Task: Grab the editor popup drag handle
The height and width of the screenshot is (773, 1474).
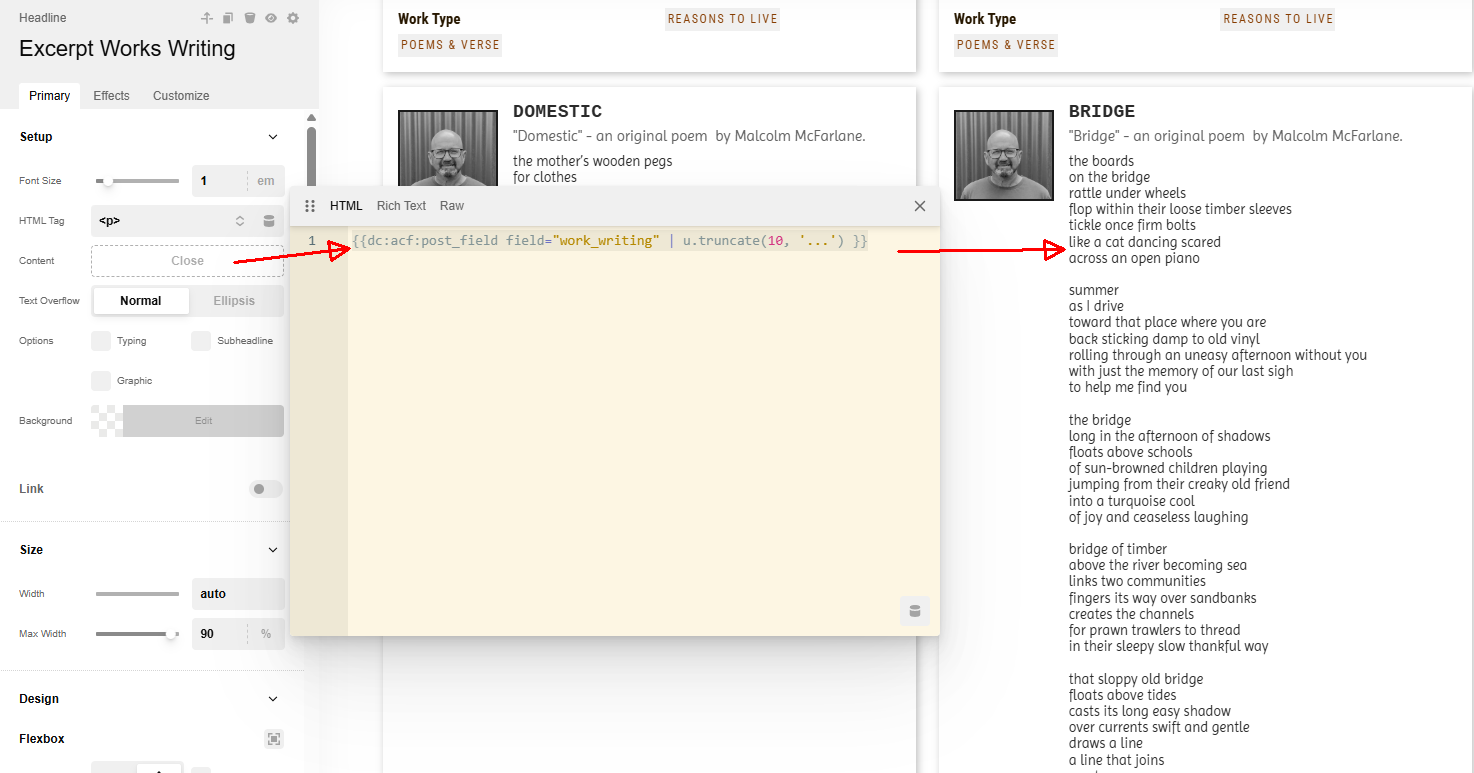Action: pyautogui.click(x=310, y=206)
